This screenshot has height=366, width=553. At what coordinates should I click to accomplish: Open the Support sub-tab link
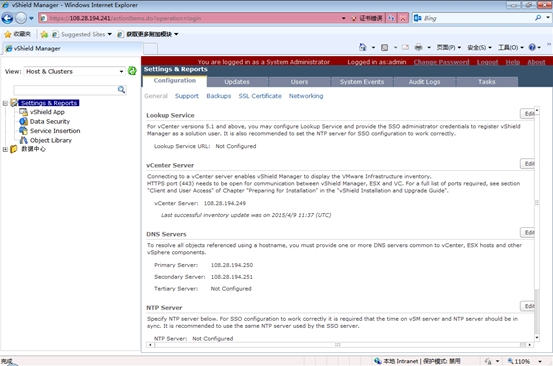[187, 96]
